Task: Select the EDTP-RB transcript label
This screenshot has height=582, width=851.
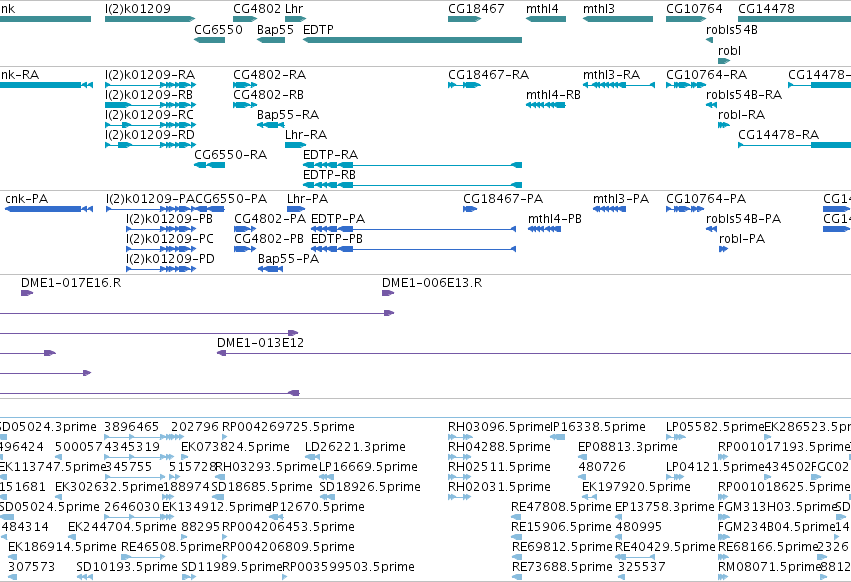Action: (x=329, y=175)
